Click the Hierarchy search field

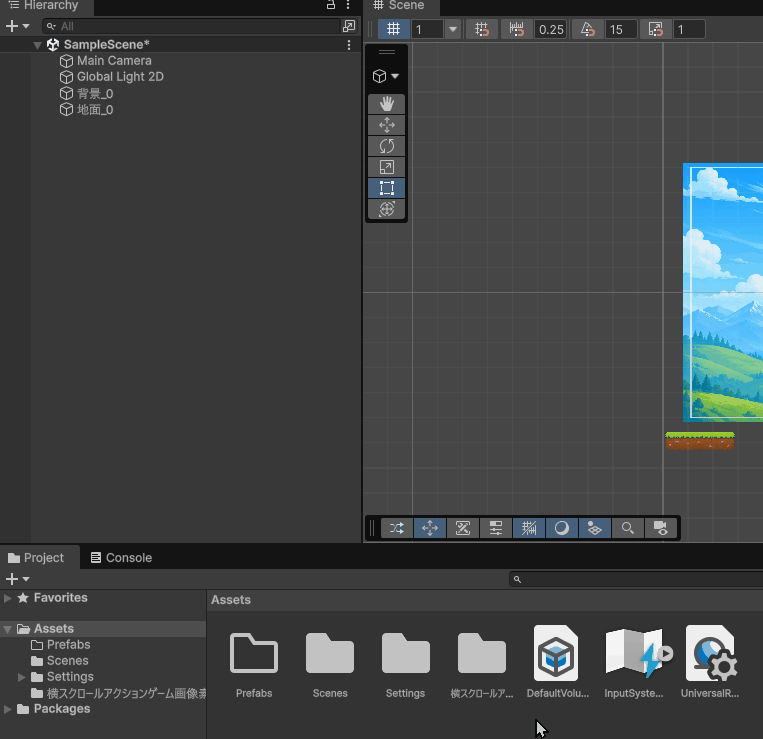[191, 26]
